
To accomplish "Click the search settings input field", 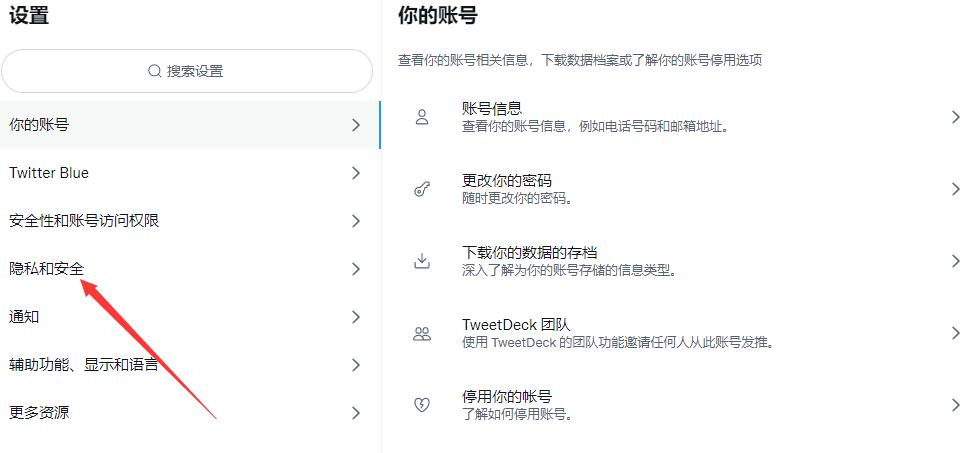I will point(187,71).
